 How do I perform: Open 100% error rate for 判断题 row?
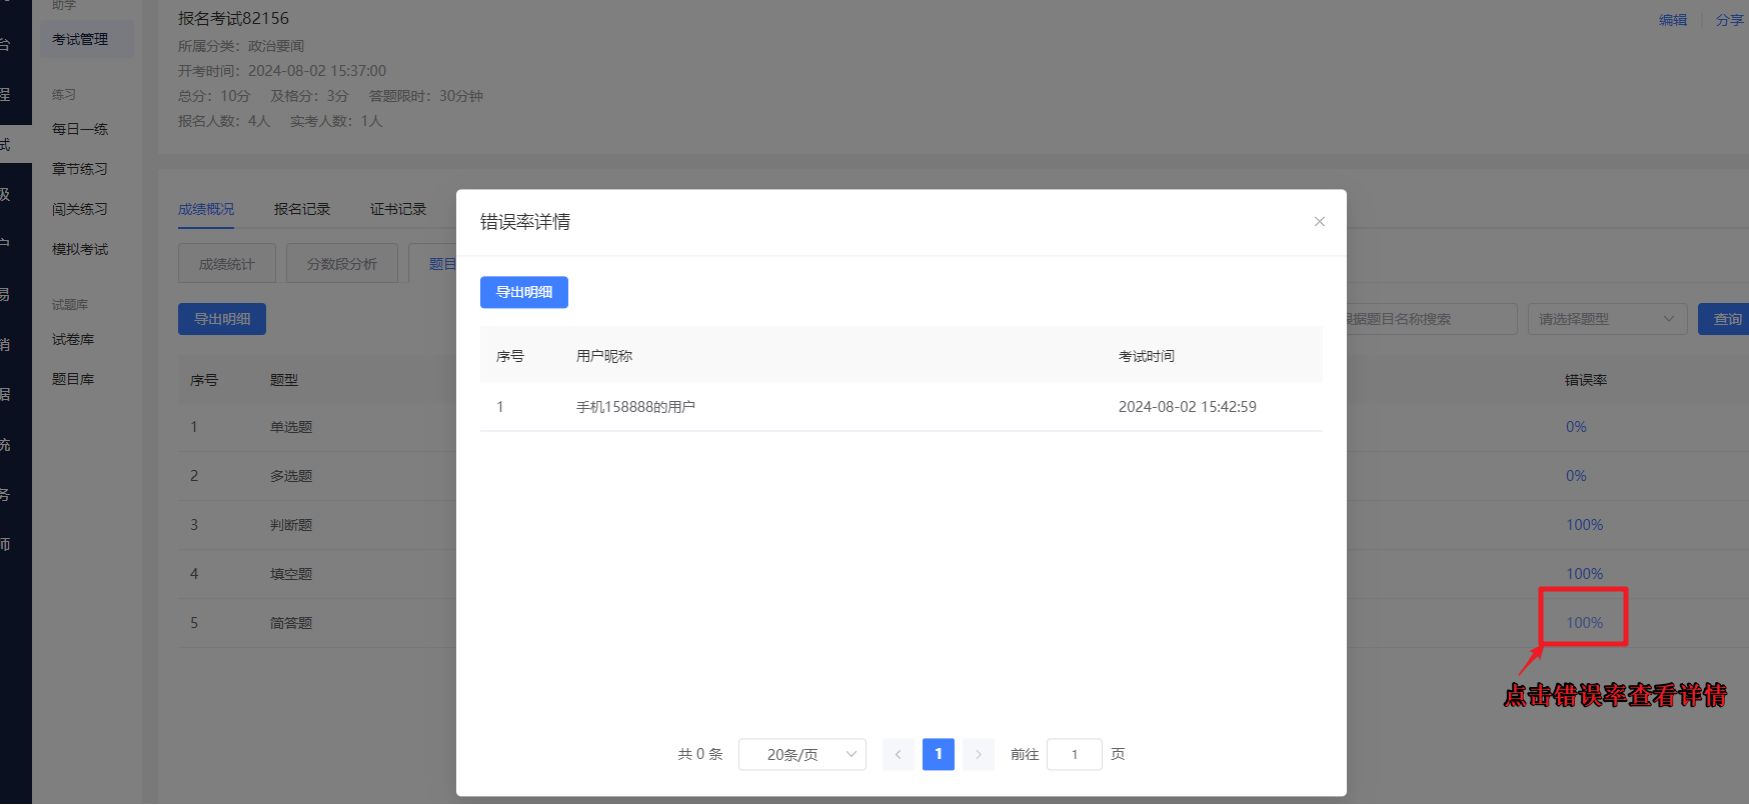(x=1584, y=525)
